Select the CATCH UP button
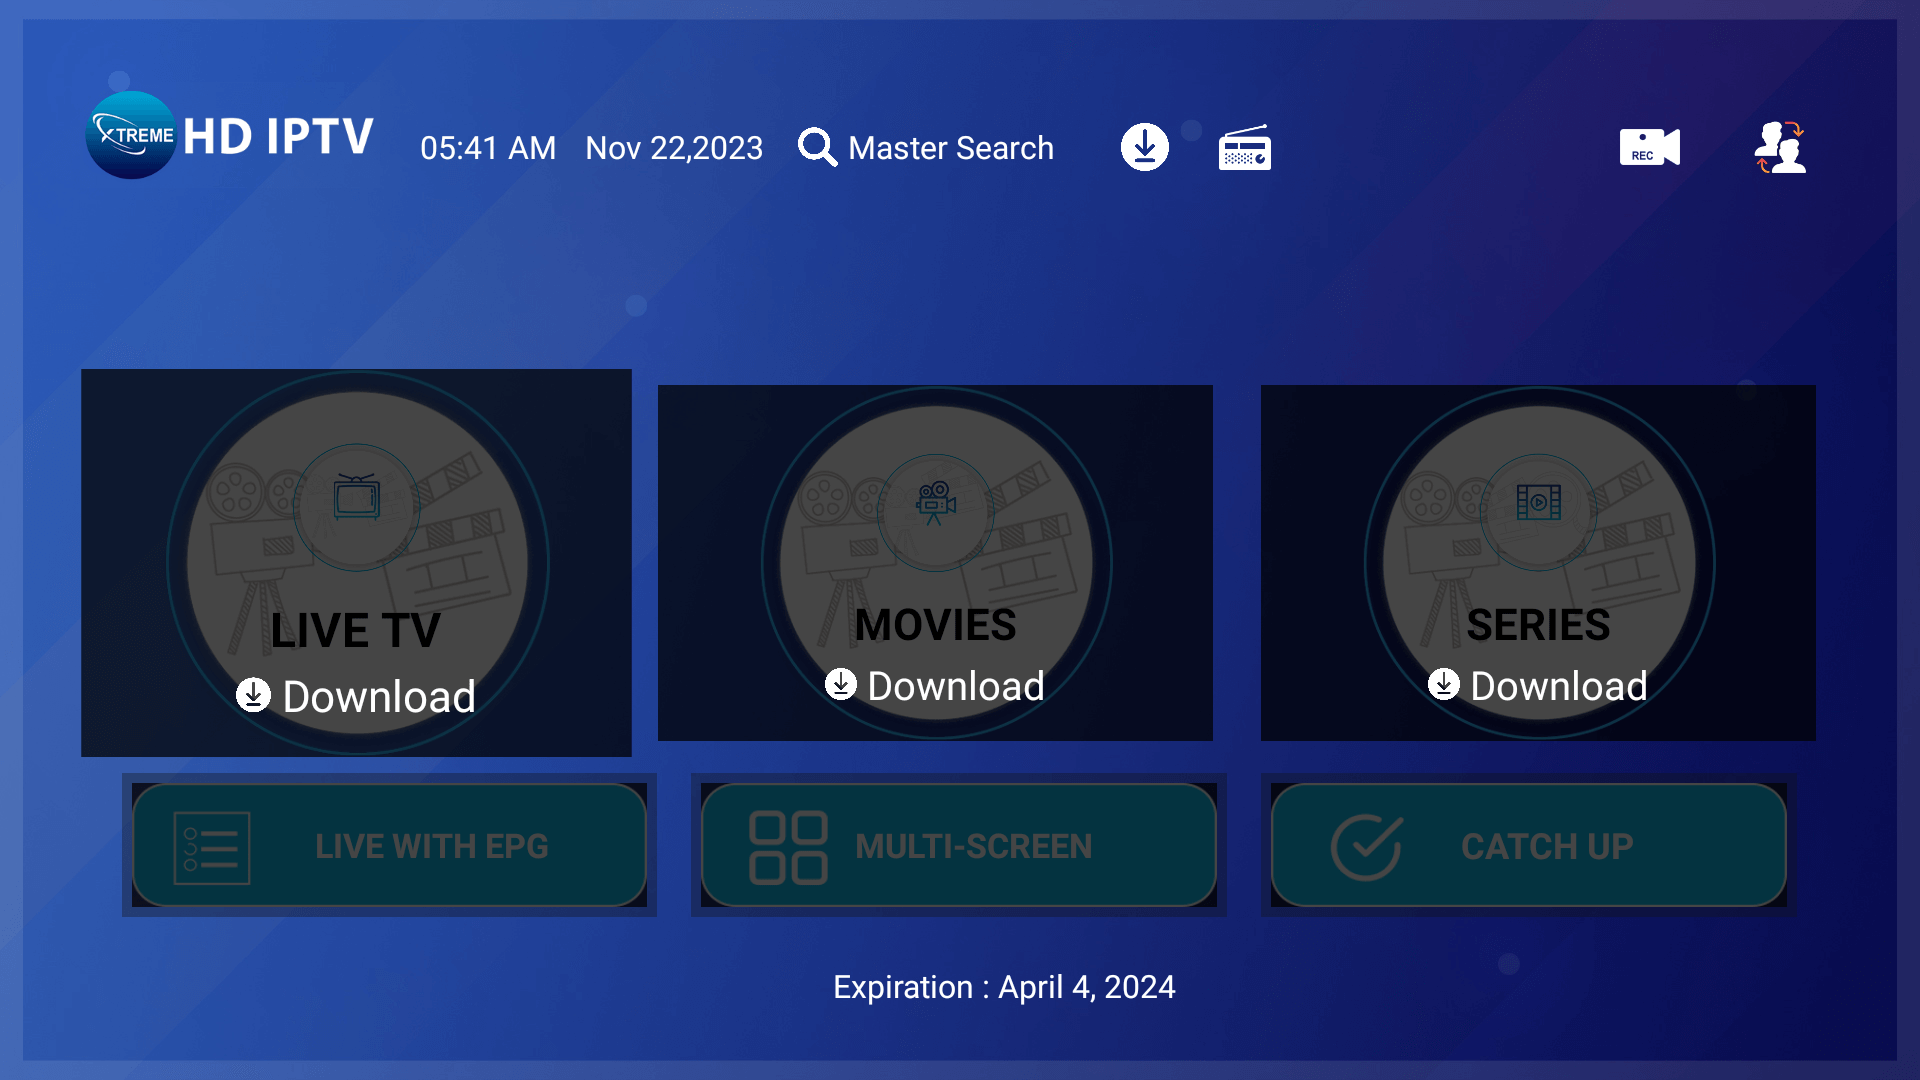The height and width of the screenshot is (1080, 1920). (x=1546, y=847)
